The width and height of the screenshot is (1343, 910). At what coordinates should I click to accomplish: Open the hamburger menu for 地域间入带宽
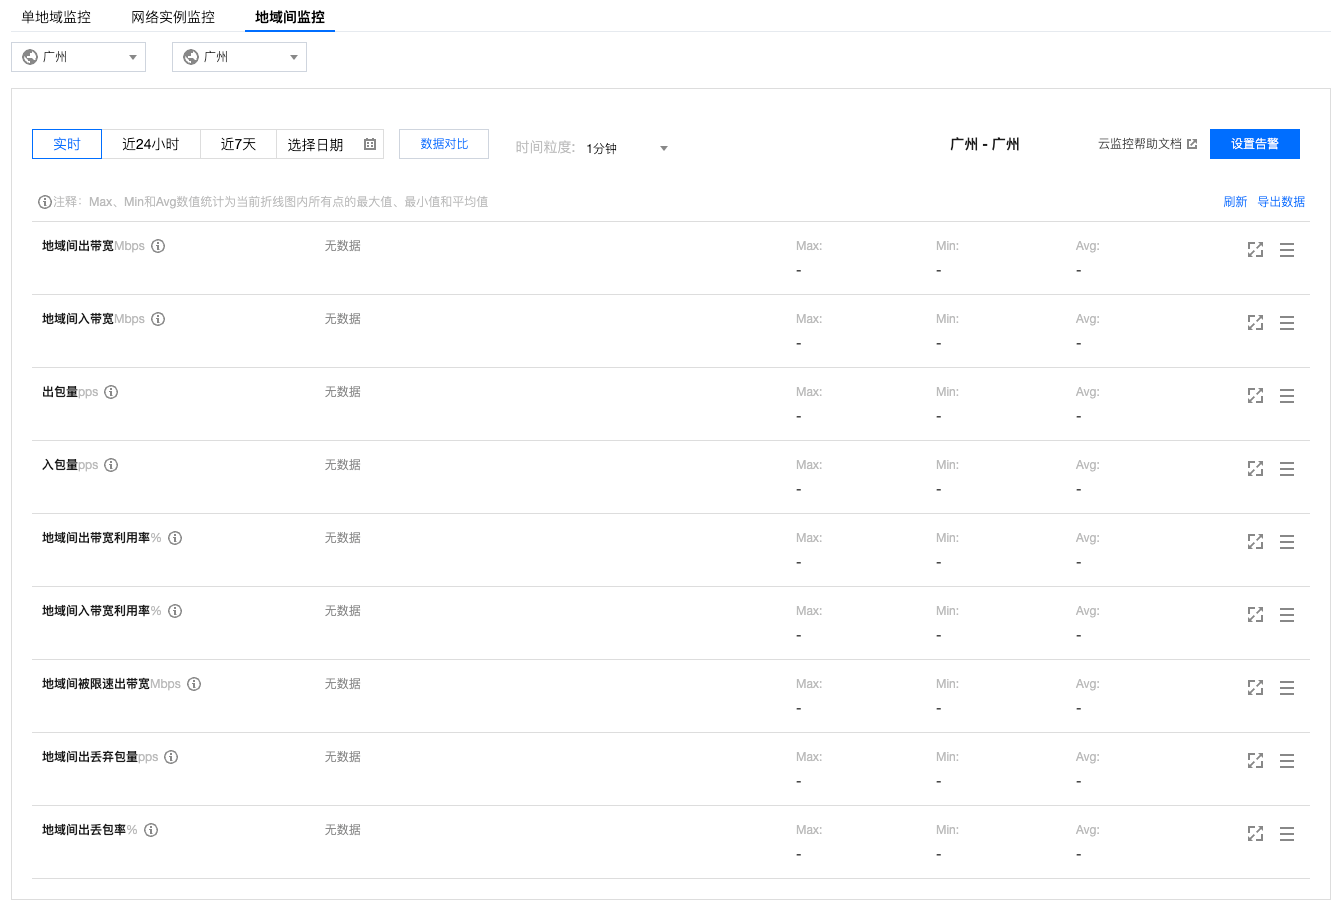(x=1287, y=323)
